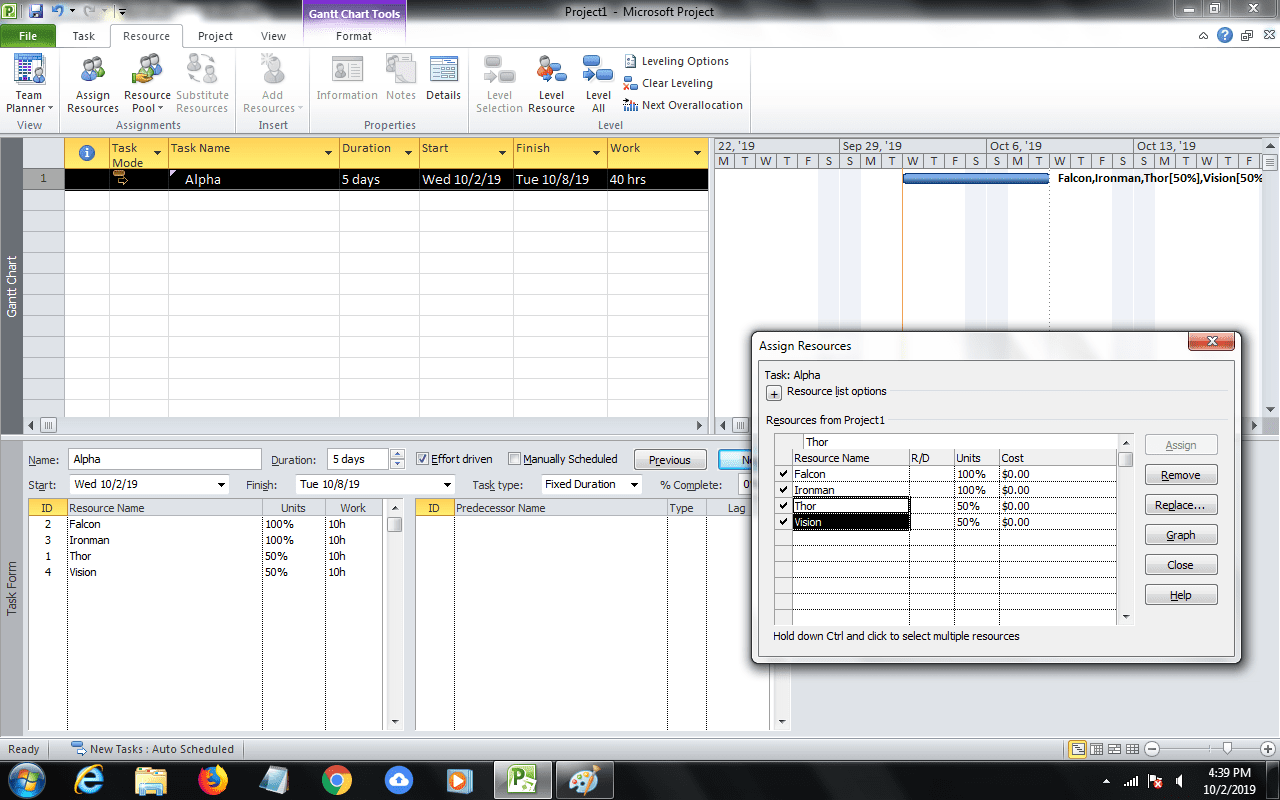Open the Duration column dropdown
Viewport: 1280px width, 800px height.
(408, 153)
